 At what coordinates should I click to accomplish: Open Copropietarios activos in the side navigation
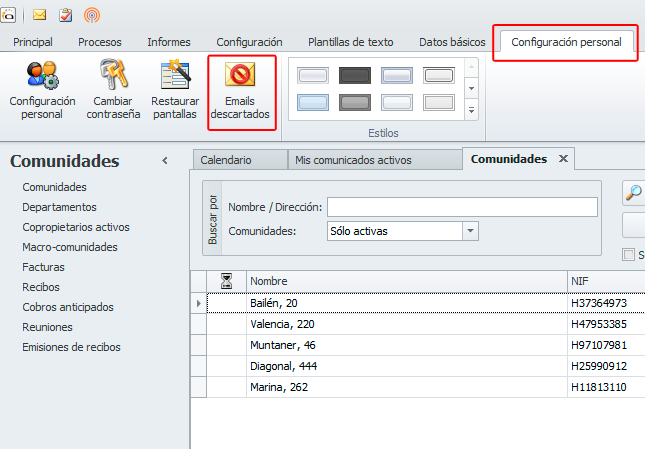pos(76,227)
